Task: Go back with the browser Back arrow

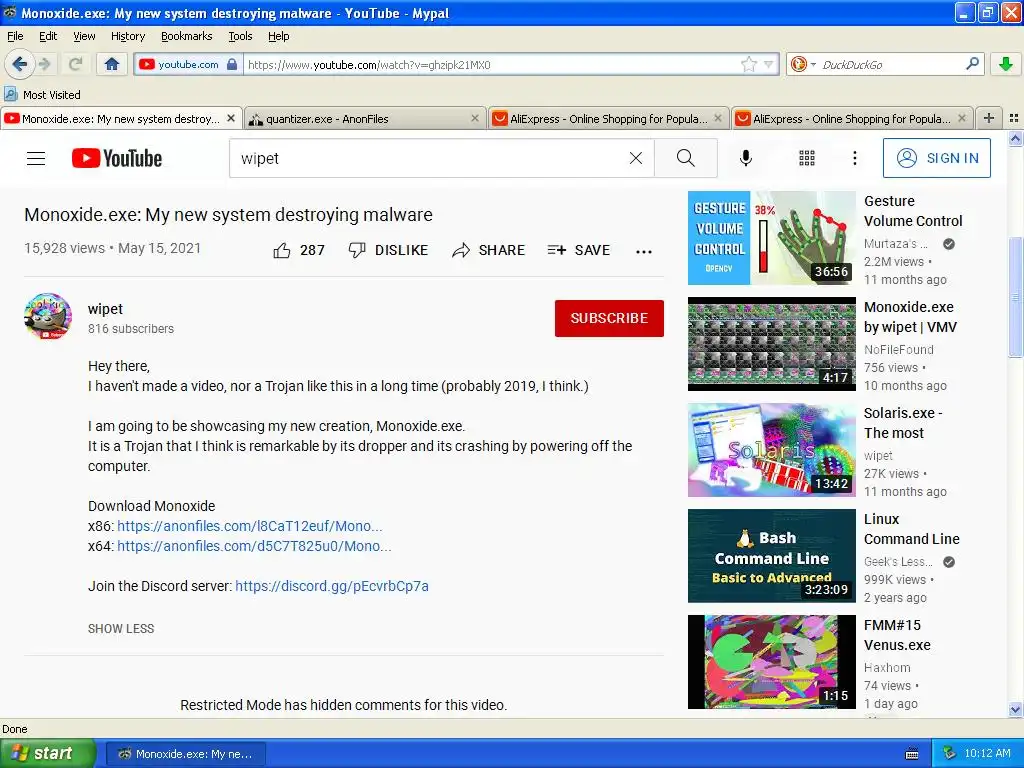Action: coord(20,64)
